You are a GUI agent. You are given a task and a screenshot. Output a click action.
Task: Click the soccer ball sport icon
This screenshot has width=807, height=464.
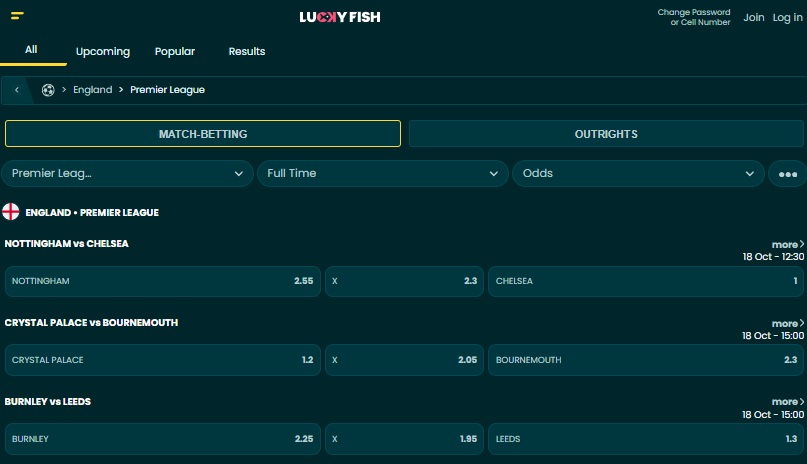click(x=48, y=90)
